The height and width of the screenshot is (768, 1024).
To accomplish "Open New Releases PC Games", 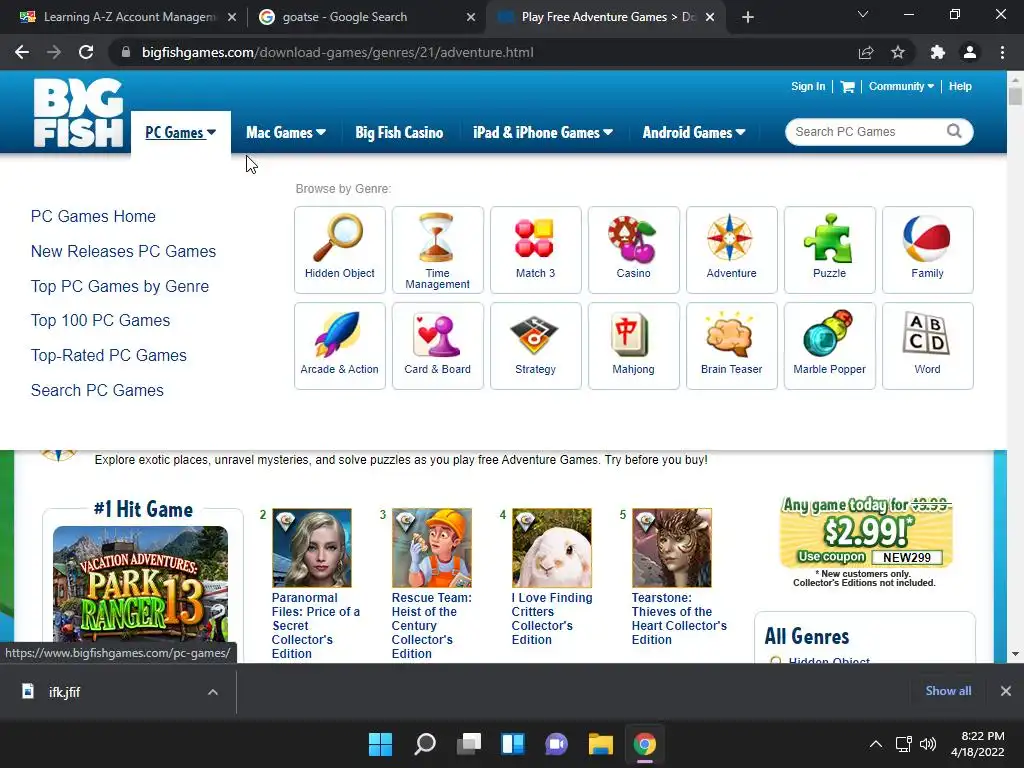I will click(x=123, y=251).
